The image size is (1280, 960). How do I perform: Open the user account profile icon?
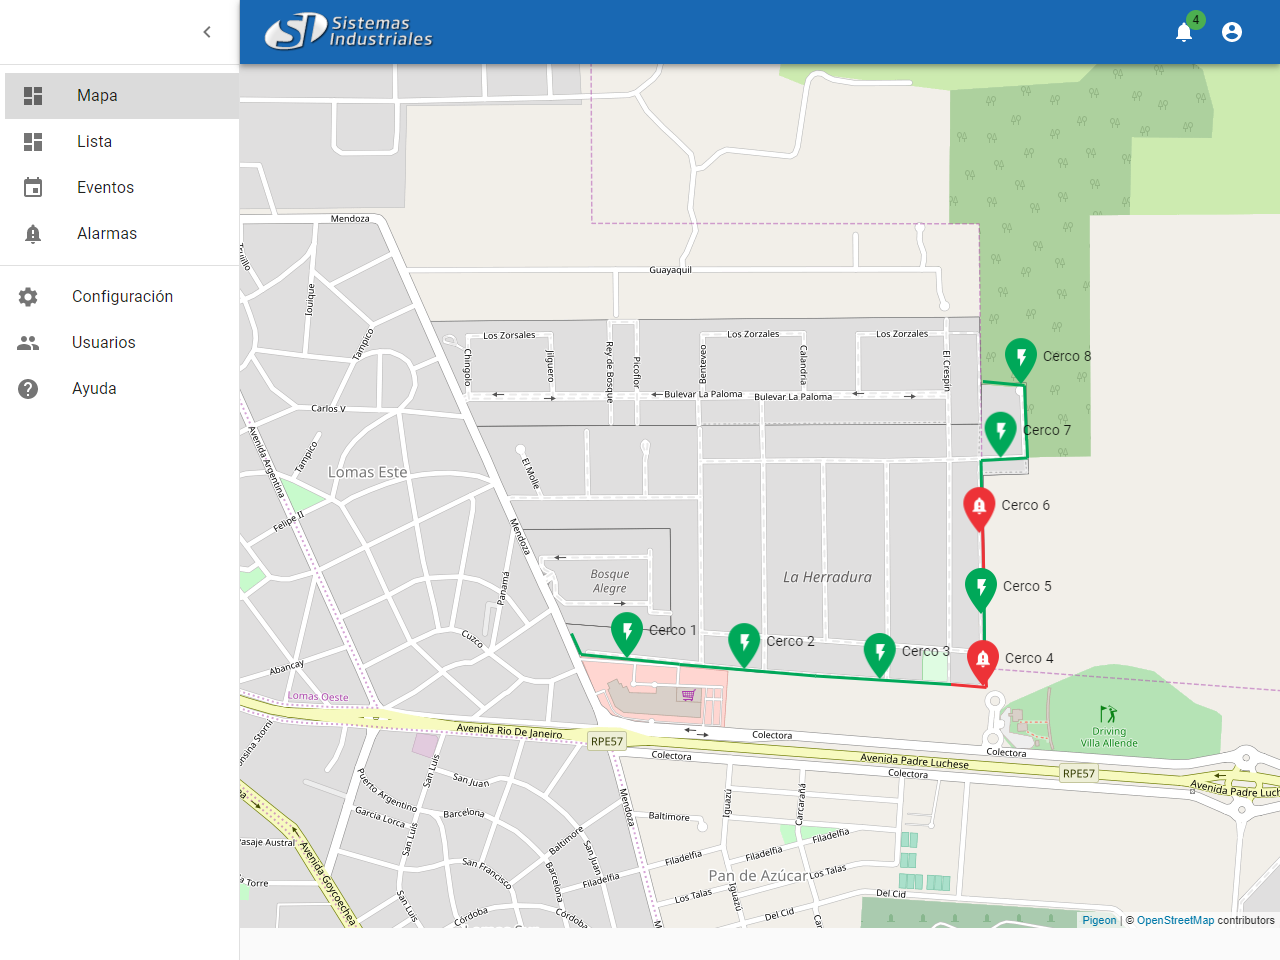click(x=1232, y=32)
